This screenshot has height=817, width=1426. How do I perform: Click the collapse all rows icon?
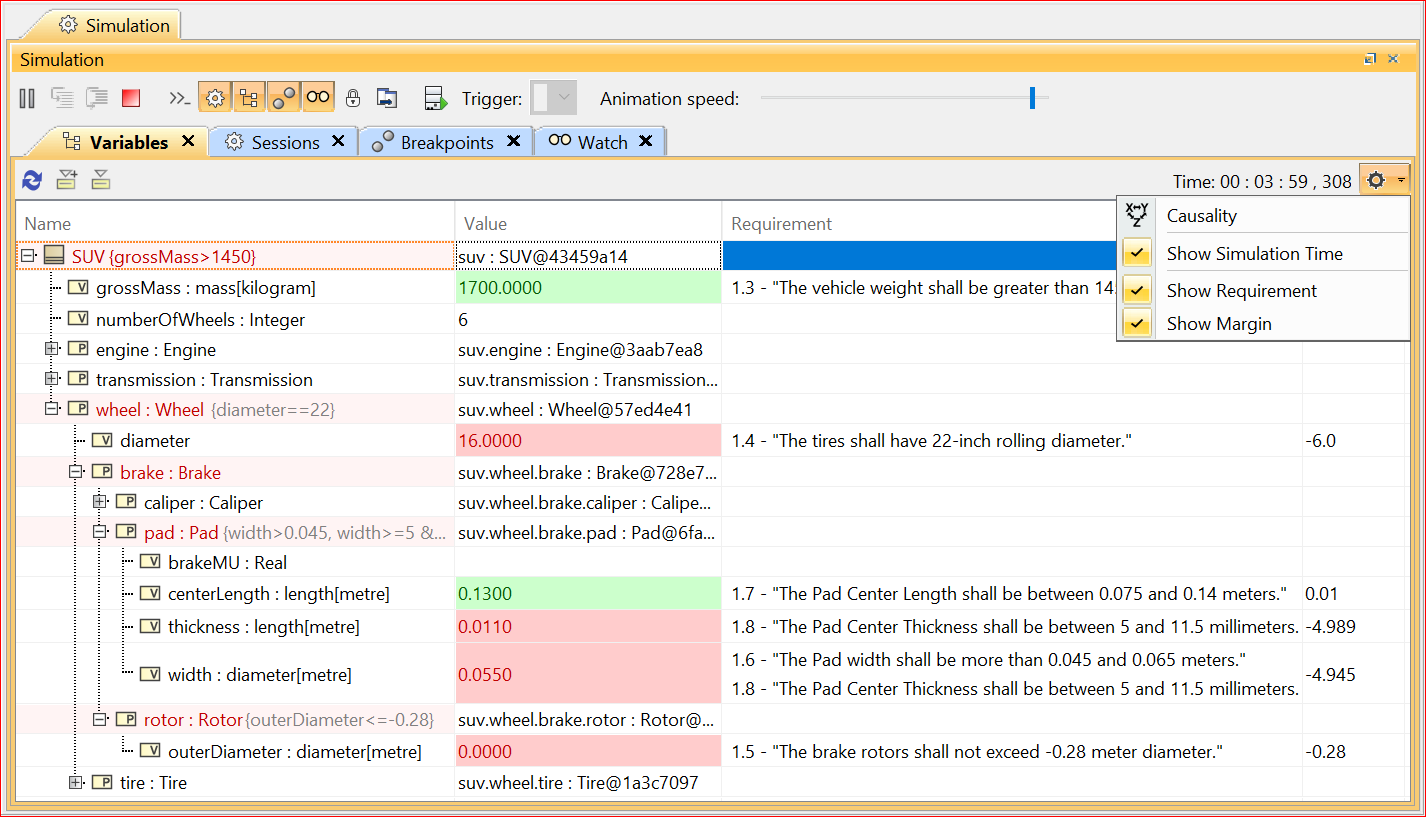click(101, 180)
